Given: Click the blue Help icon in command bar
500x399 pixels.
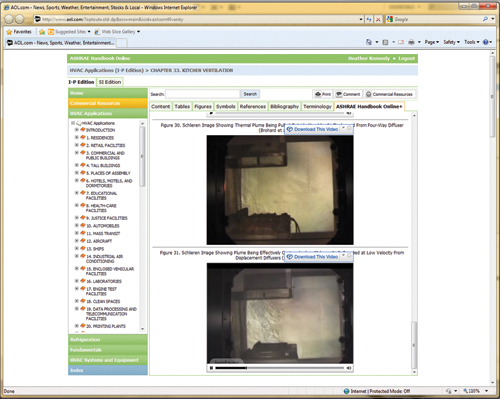Looking at the screenshot, I should [x=486, y=42].
